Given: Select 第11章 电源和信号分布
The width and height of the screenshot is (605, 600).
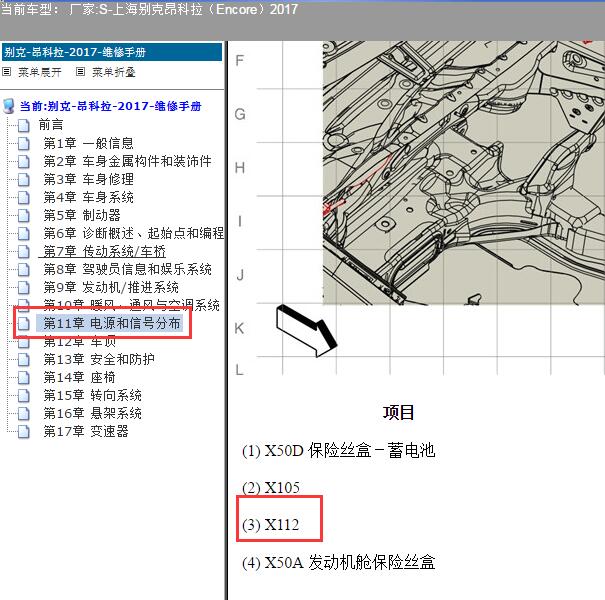Looking at the screenshot, I should 111,323.
